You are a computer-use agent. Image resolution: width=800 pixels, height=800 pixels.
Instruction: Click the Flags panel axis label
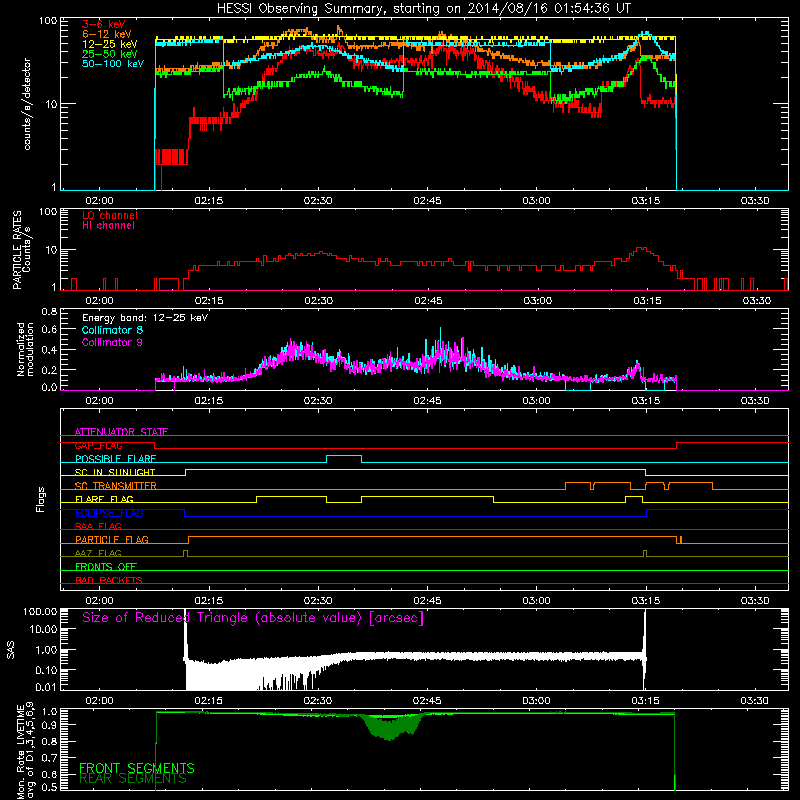coord(40,499)
